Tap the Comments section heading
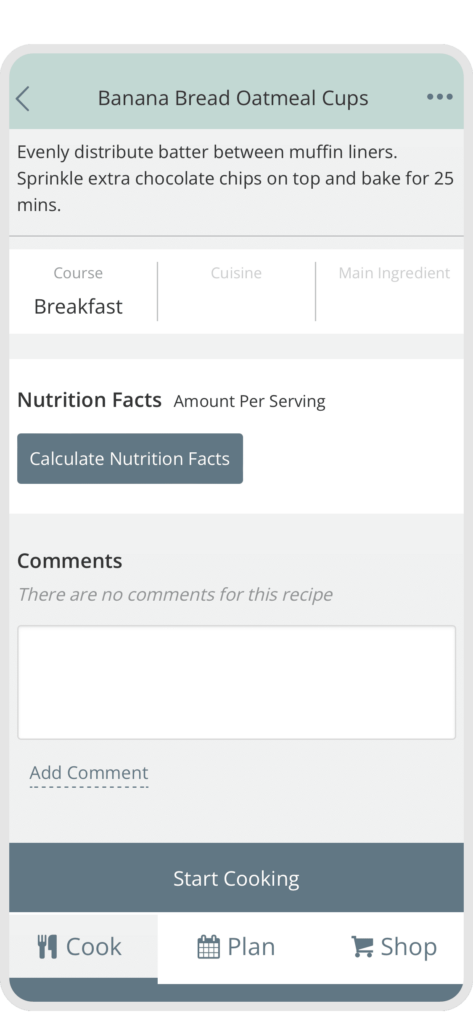Screen dimensions: 473x1024 pyautogui.click(x=69, y=561)
